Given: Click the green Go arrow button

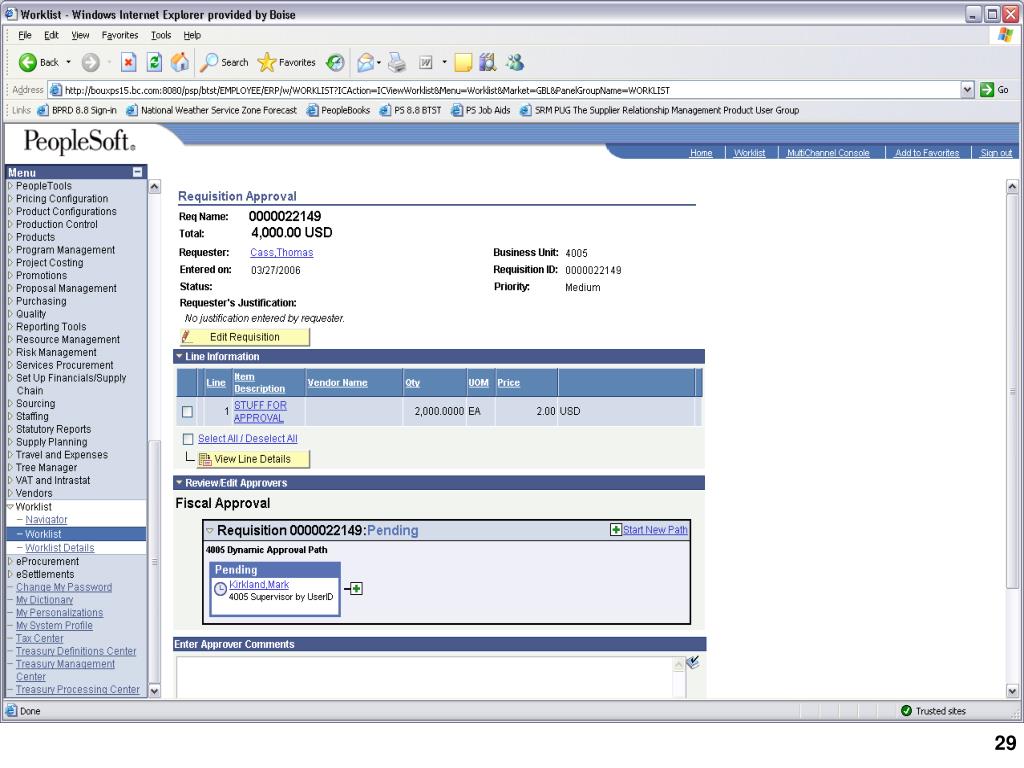Looking at the screenshot, I should (987, 90).
